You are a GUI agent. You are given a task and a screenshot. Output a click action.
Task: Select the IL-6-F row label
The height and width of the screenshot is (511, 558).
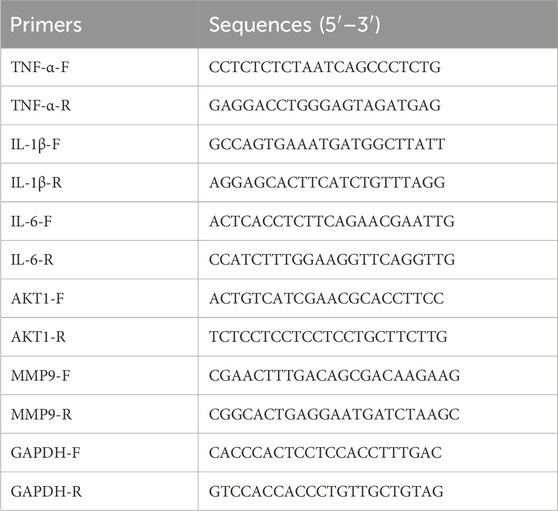click(x=31, y=221)
